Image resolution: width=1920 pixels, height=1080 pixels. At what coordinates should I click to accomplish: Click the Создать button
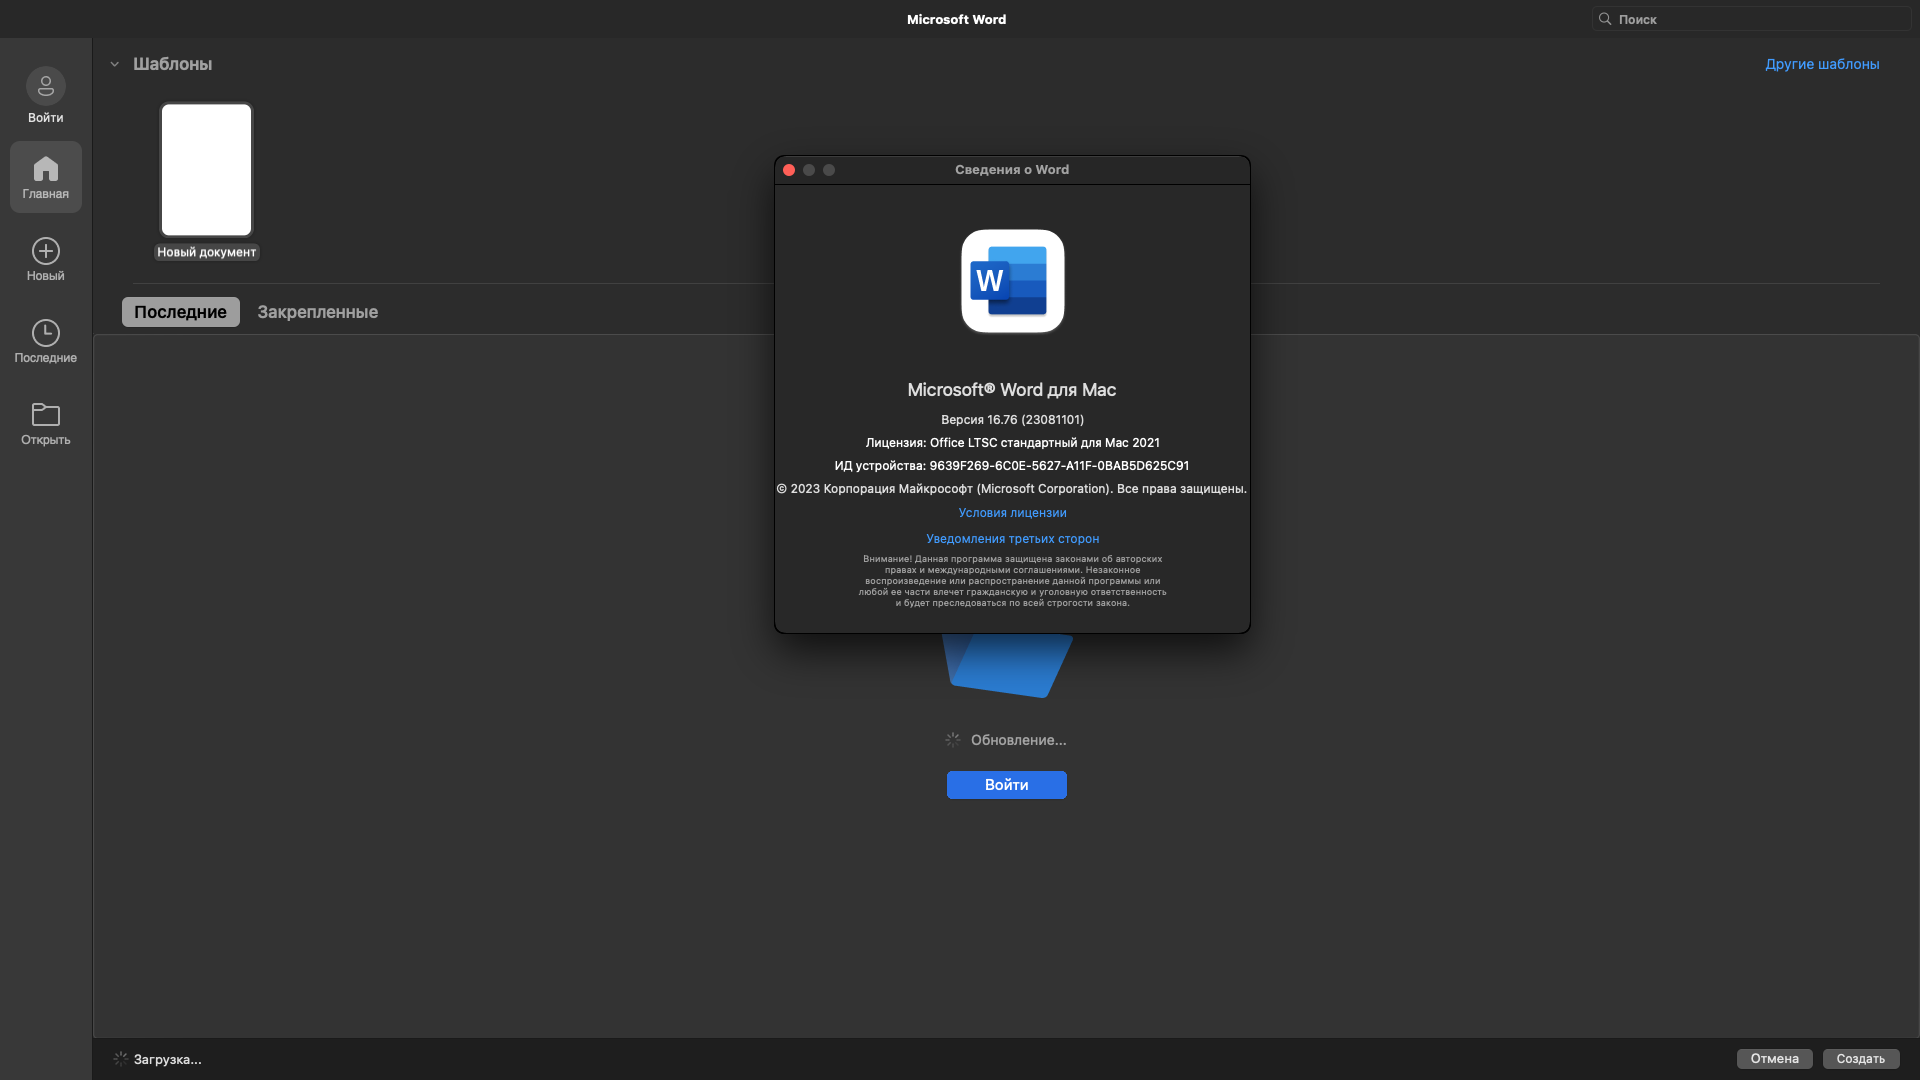[1861, 1059]
